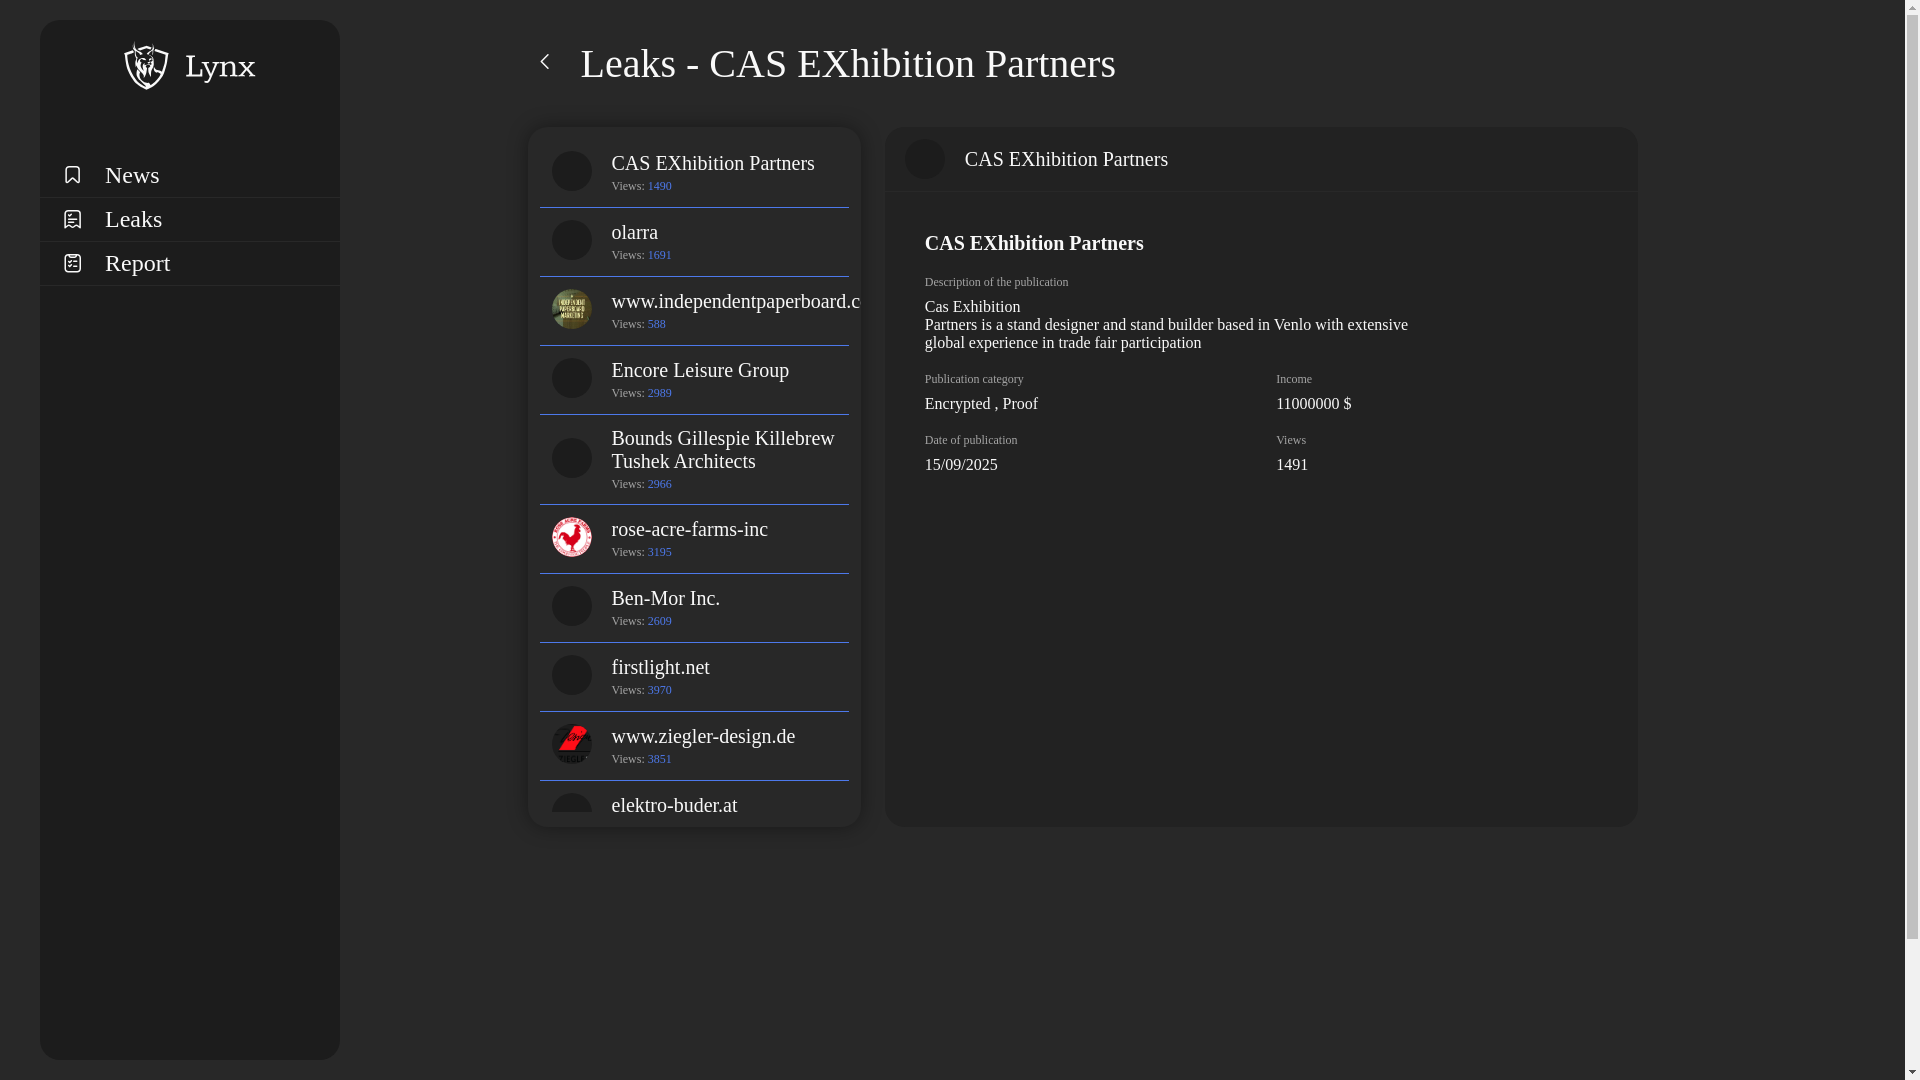
Task: Open the firstlight.net entry
Action: [661, 667]
